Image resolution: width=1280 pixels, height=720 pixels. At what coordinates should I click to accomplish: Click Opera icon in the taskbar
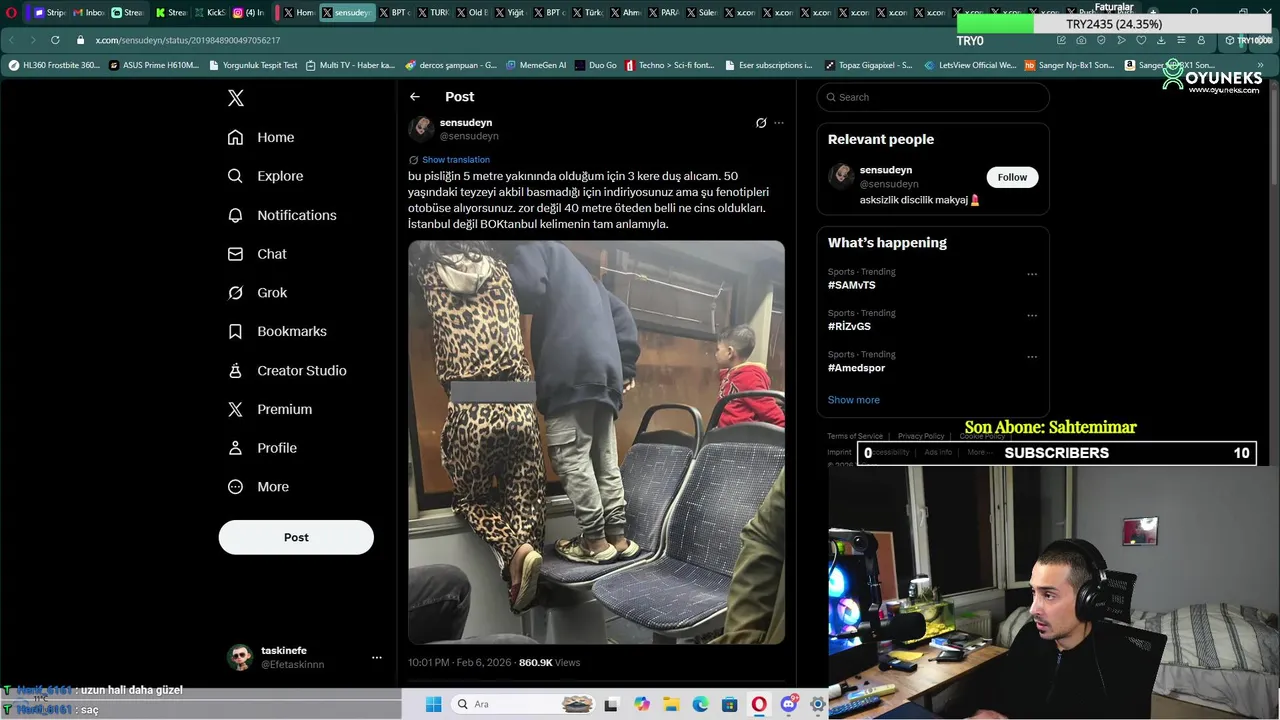(x=759, y=705)
